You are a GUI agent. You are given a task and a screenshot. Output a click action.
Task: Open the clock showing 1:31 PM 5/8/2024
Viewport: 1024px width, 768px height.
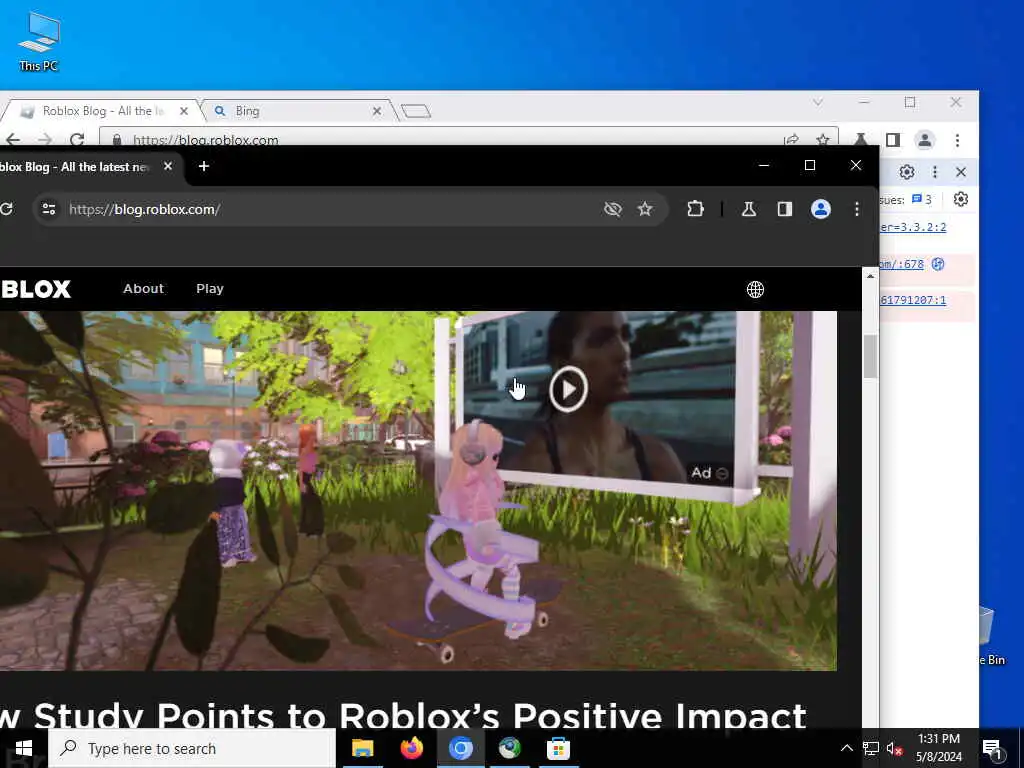point(938,748)
